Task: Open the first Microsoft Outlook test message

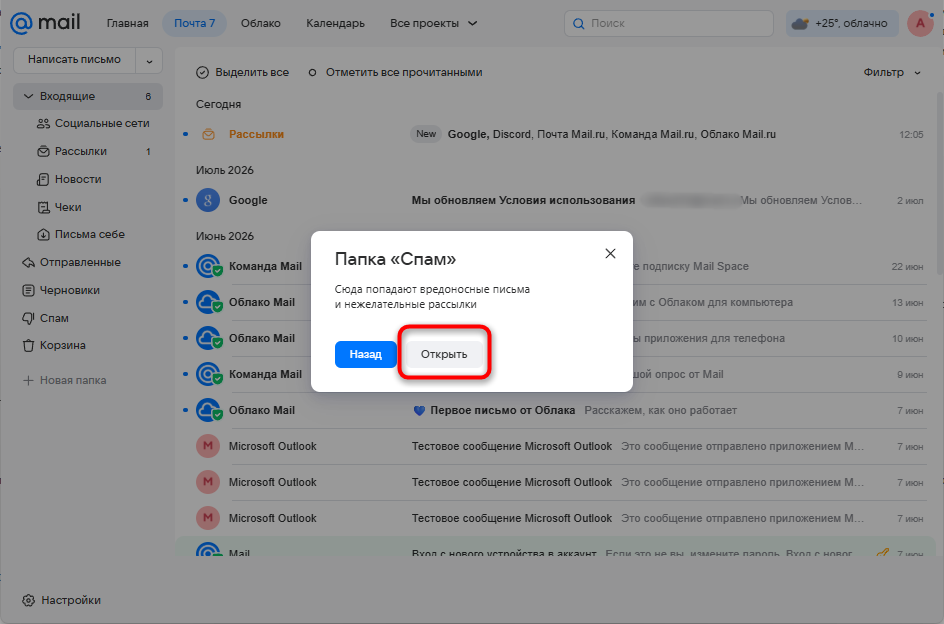Action: coord(553,446)
